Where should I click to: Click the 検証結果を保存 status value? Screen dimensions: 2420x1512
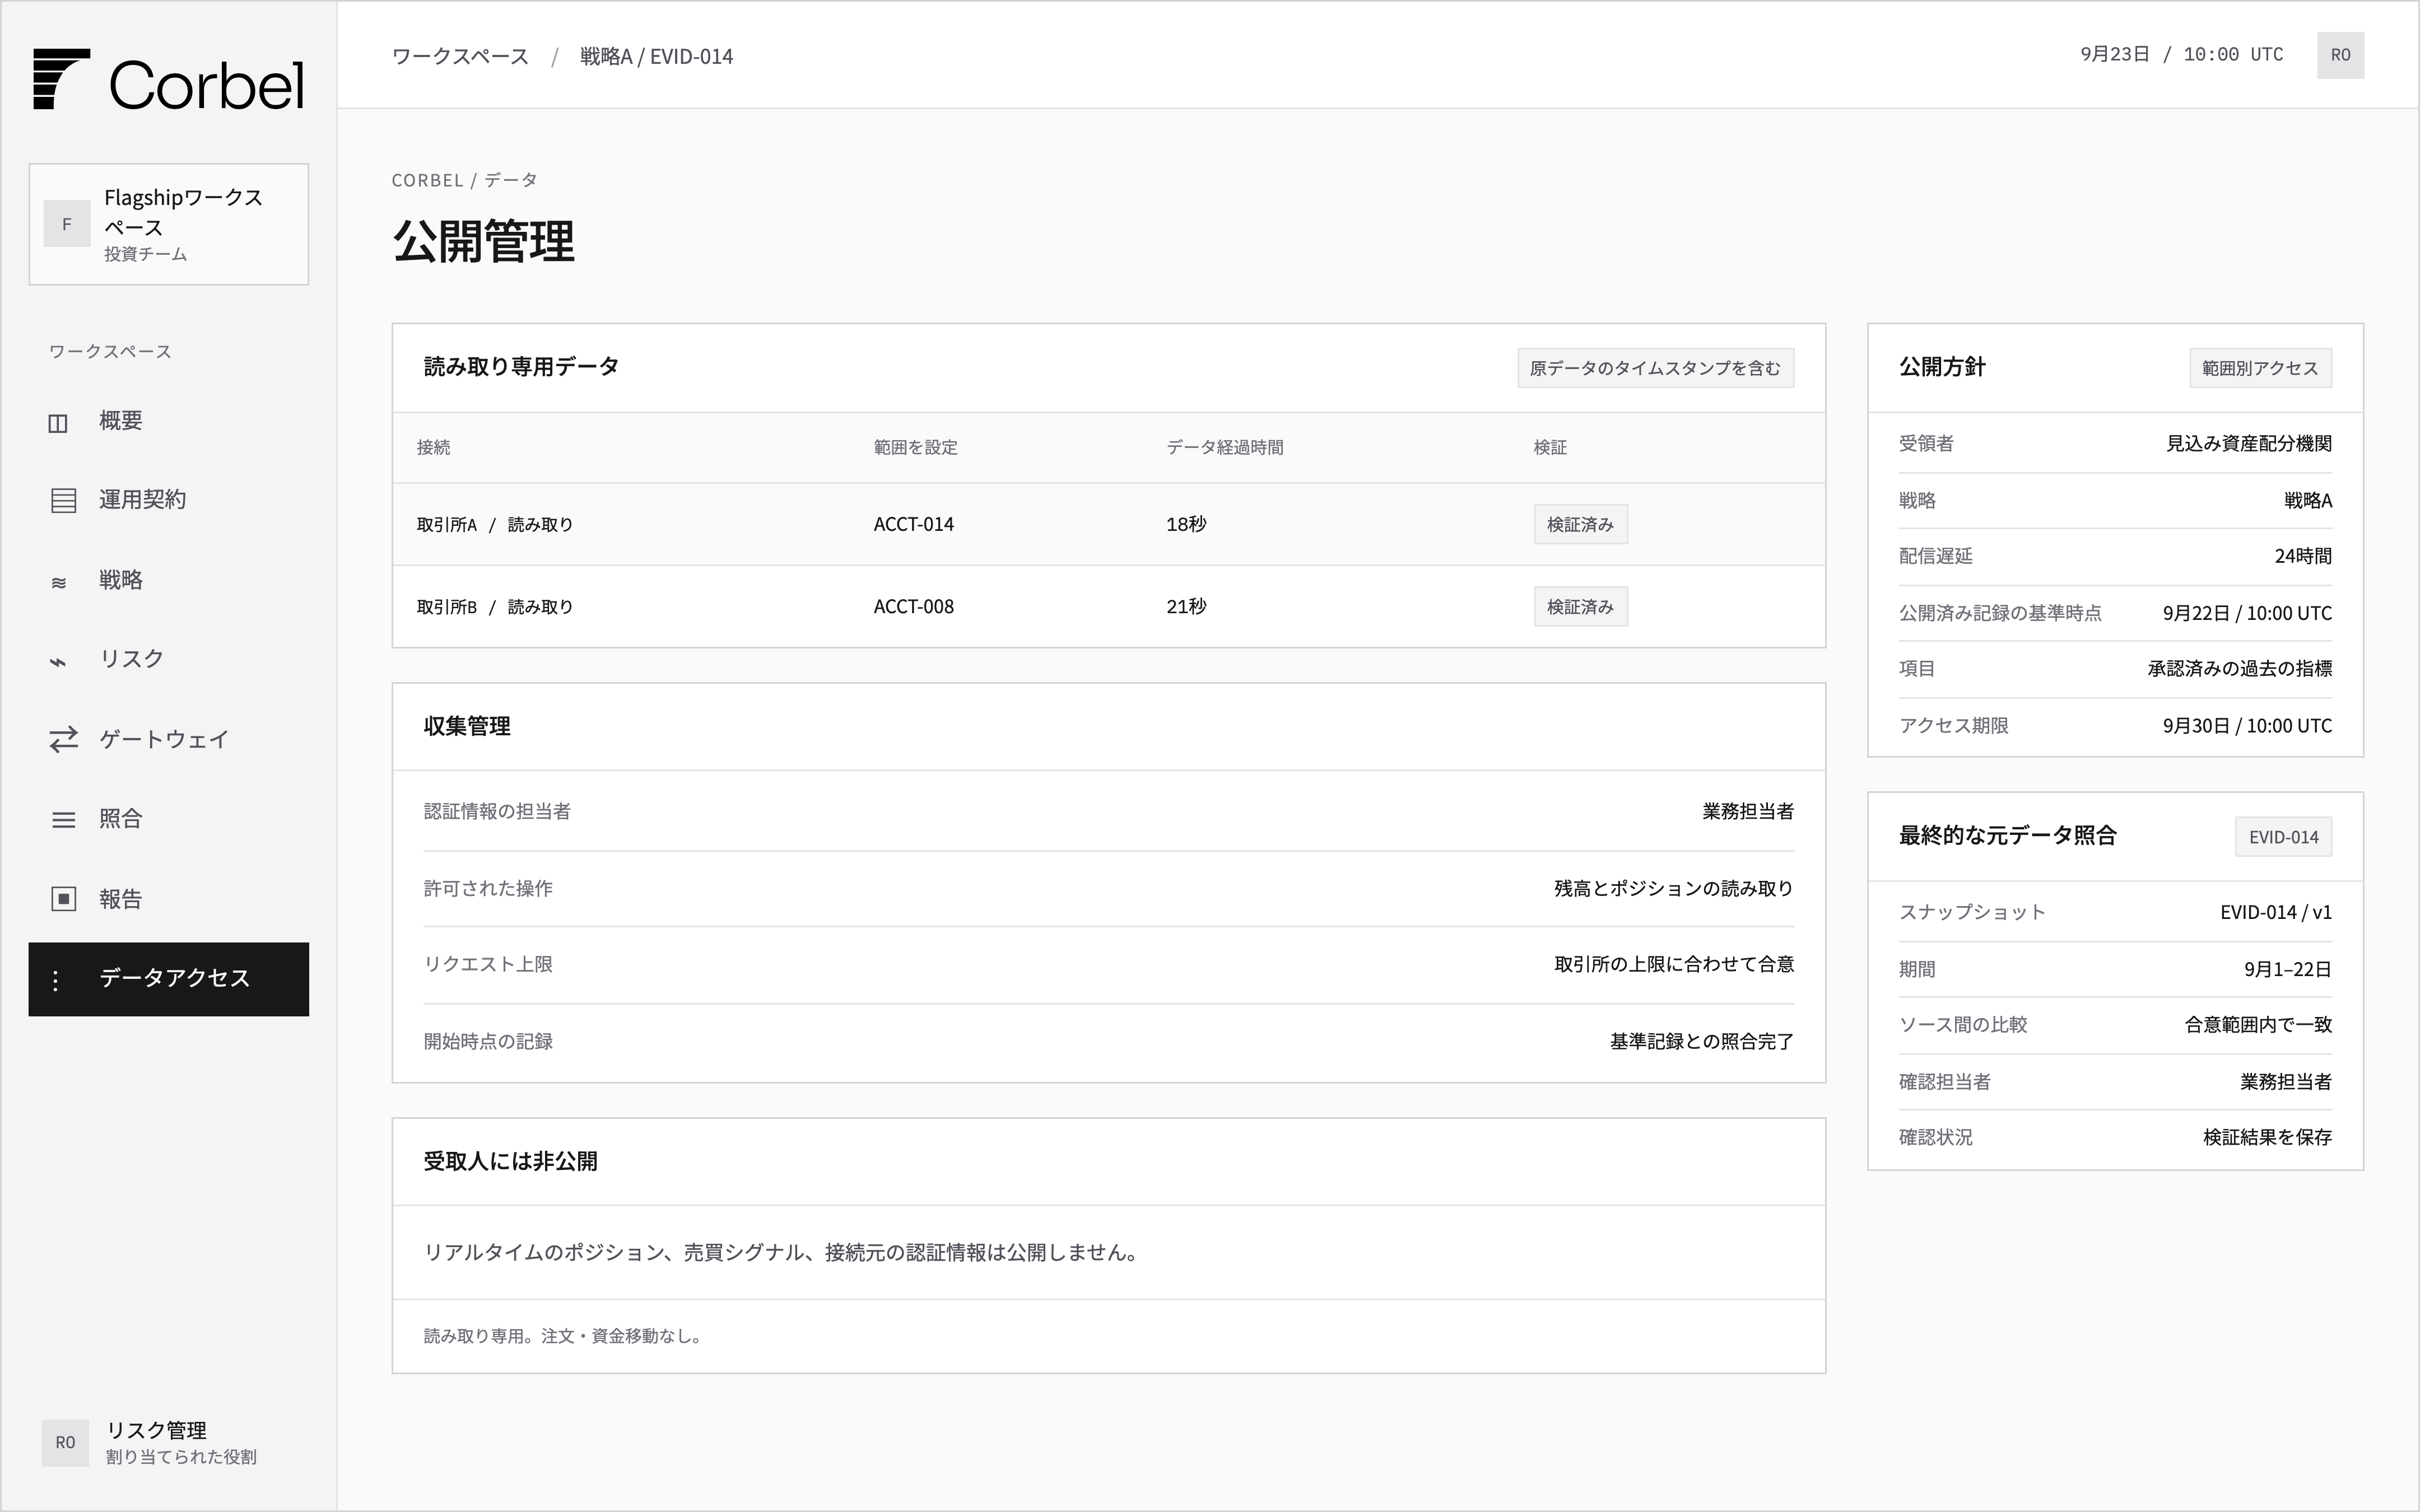point(2267,1138)
